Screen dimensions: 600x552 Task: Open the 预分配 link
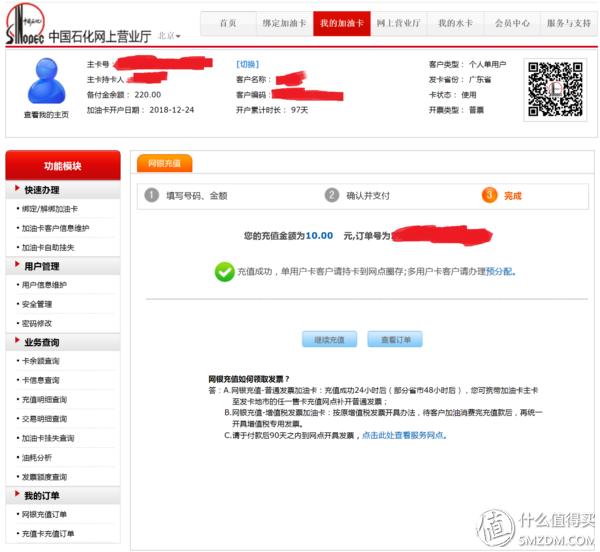pos(499,272)
